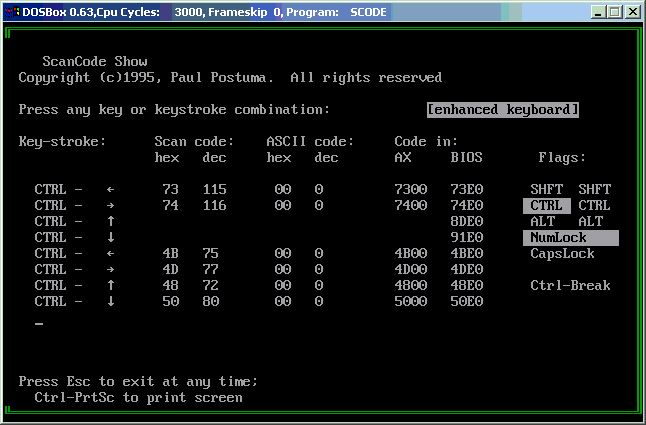The height and width of the screenshot is (425, 646).
Task: Close the DOSBox window
Action: coord(632,12)
